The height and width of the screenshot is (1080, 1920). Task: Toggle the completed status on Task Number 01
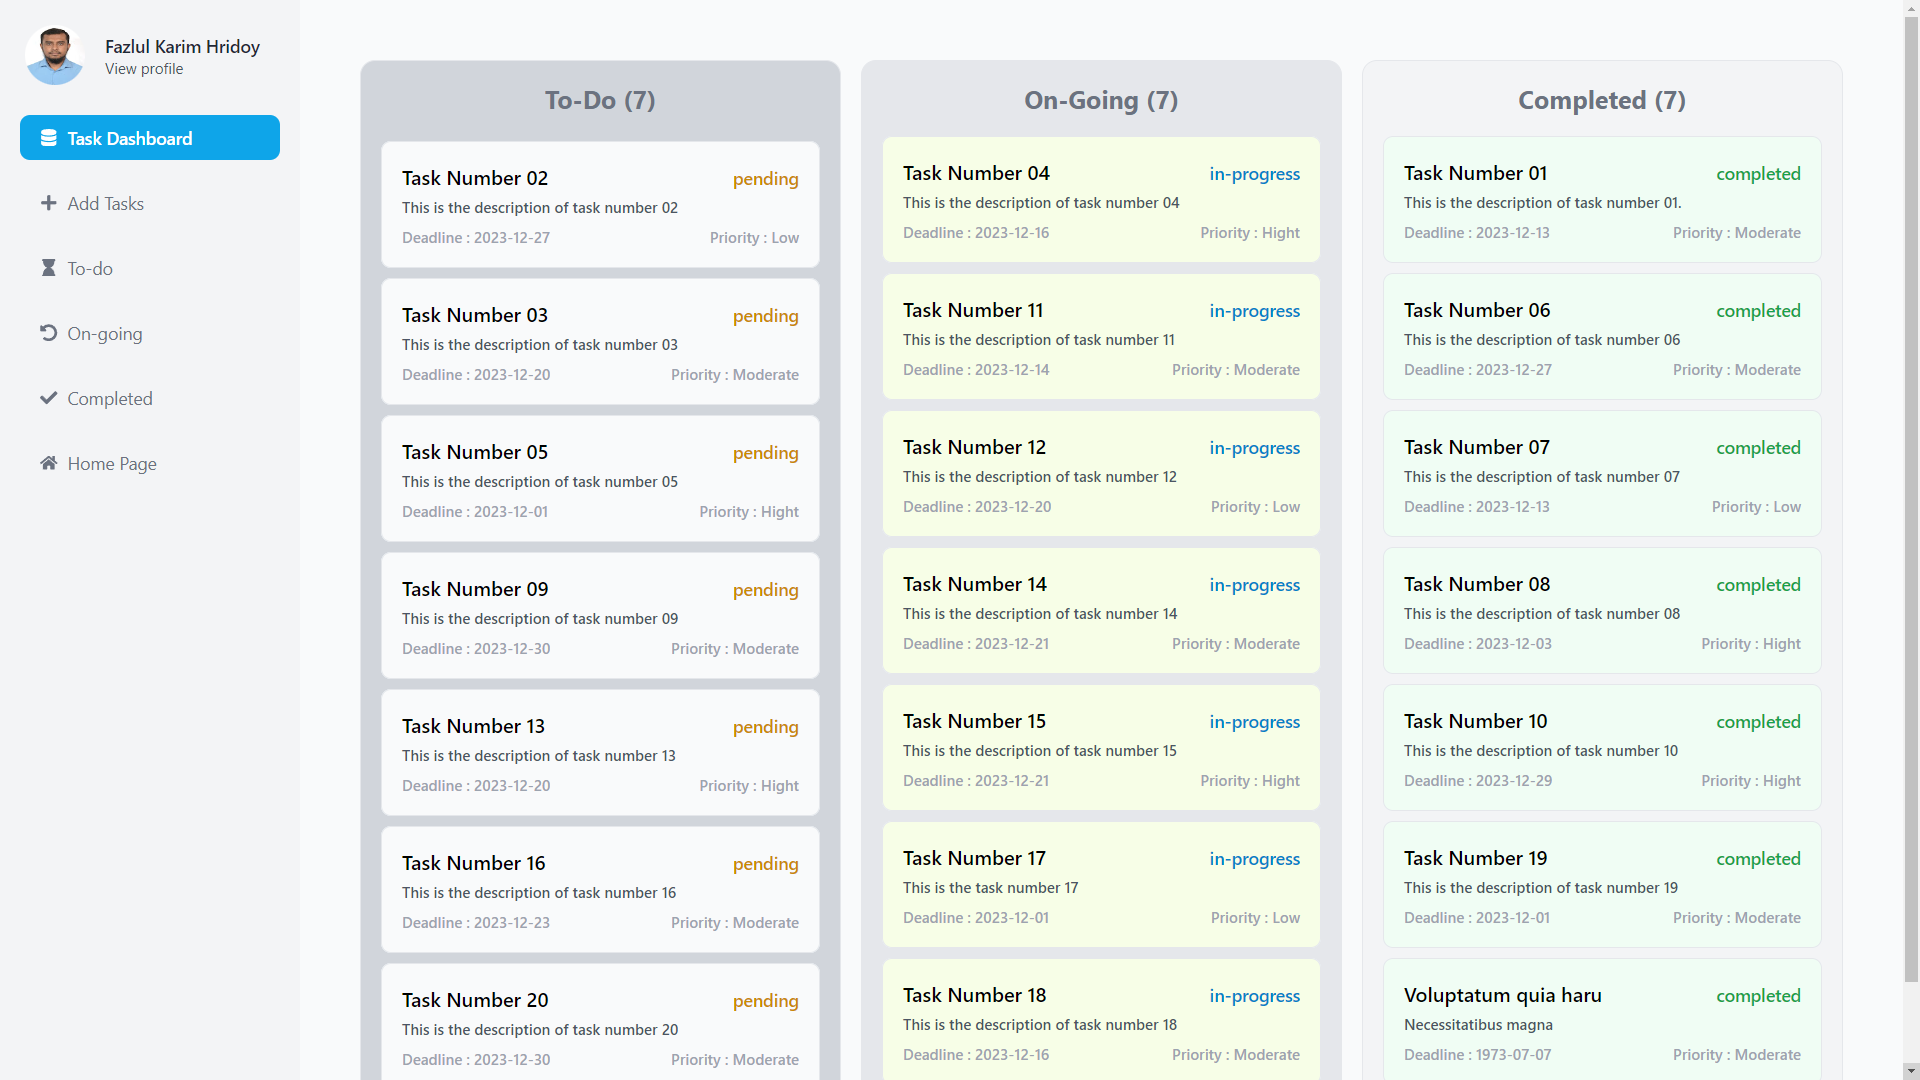(x=1758, y=174)
